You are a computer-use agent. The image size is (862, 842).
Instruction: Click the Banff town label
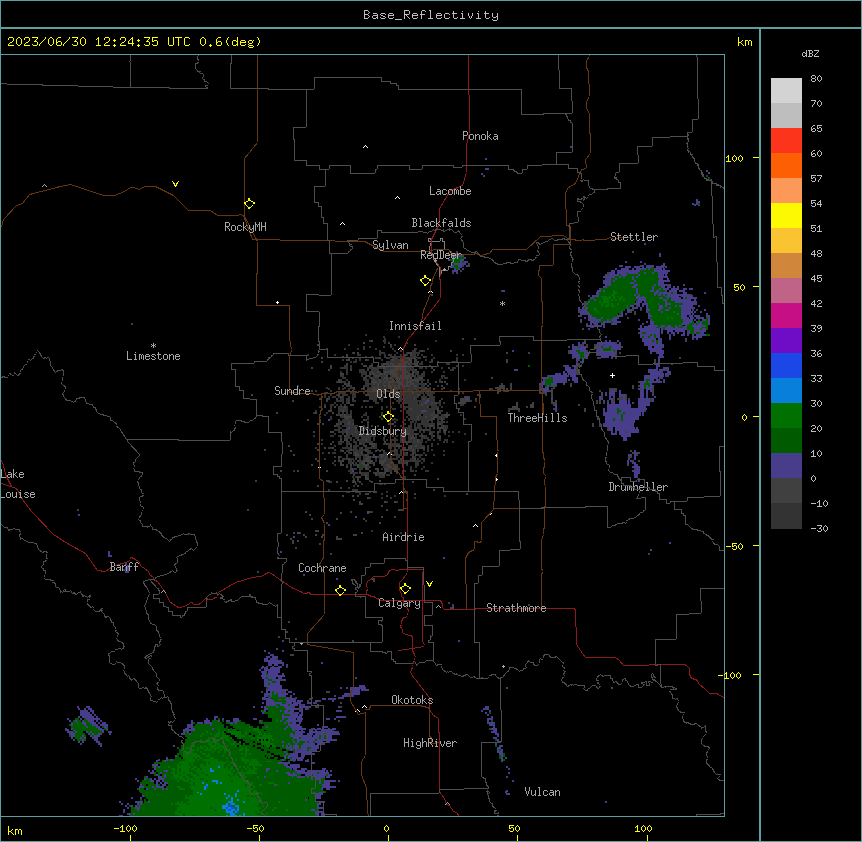click(124, 567)
